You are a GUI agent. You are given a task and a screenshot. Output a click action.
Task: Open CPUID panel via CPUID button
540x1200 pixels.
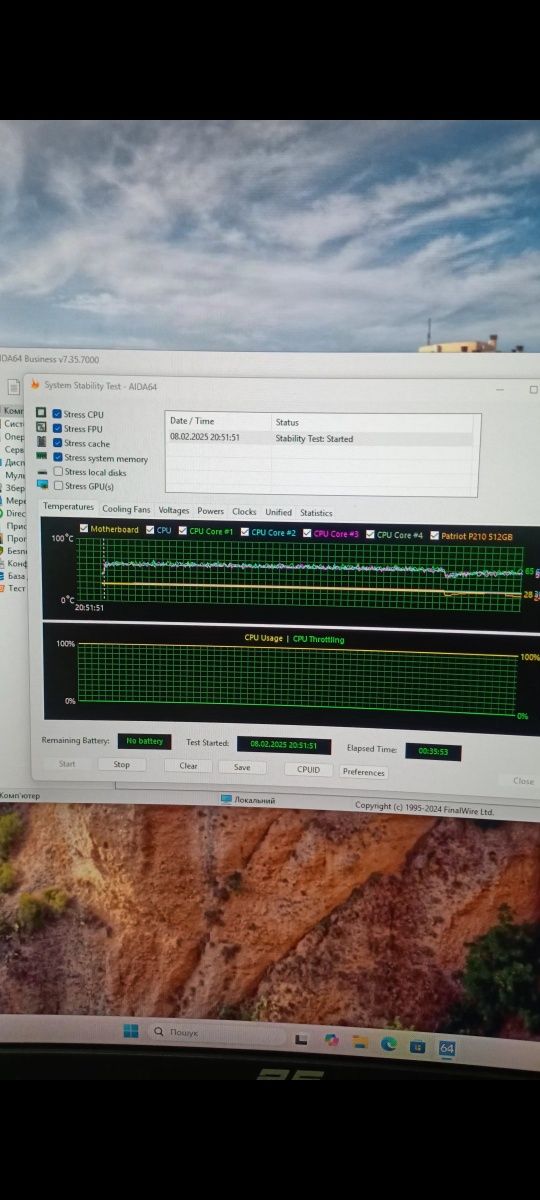click(308, 769)
